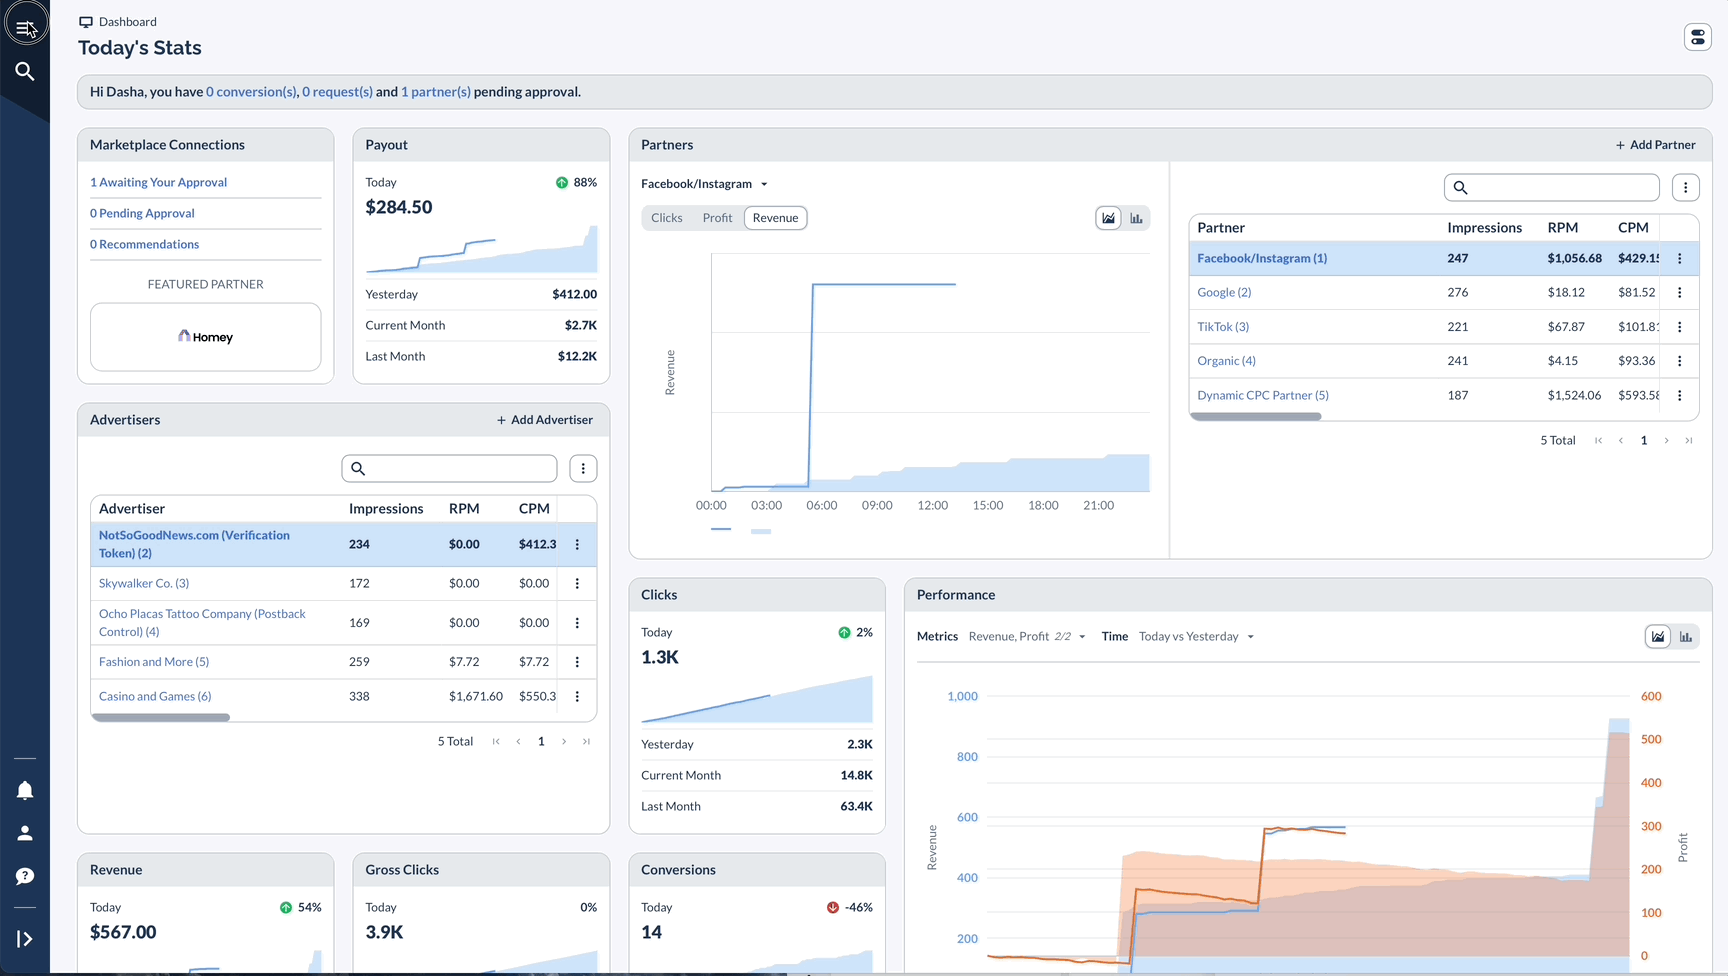Open row menu for Google partner
The height and width of the screenshot is (976, 1728).
1680,292
